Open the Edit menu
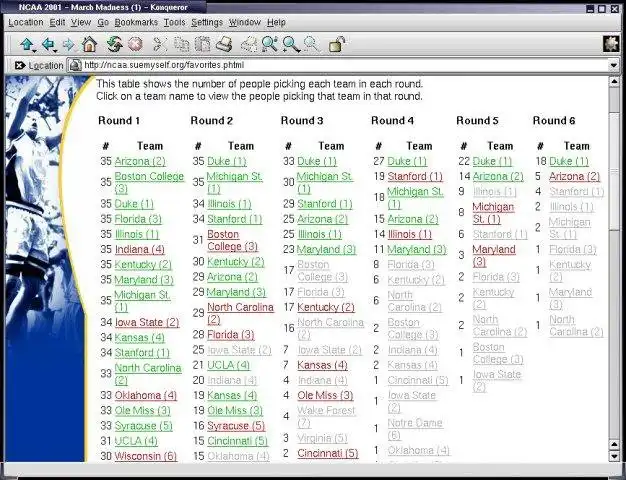The image size is (626, 480). (57, 22)
